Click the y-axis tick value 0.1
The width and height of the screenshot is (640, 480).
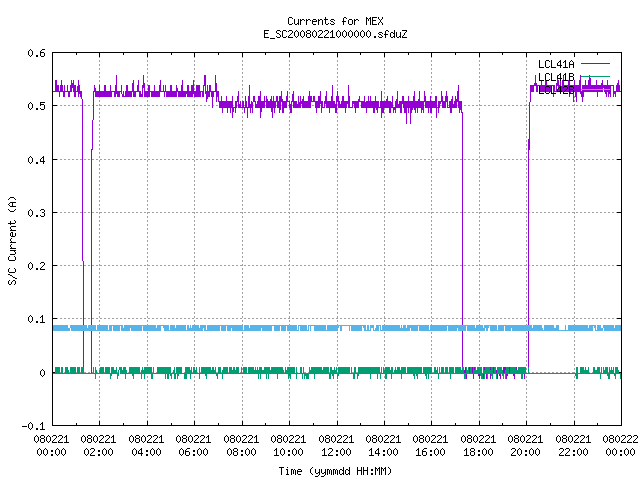[36, 319]
